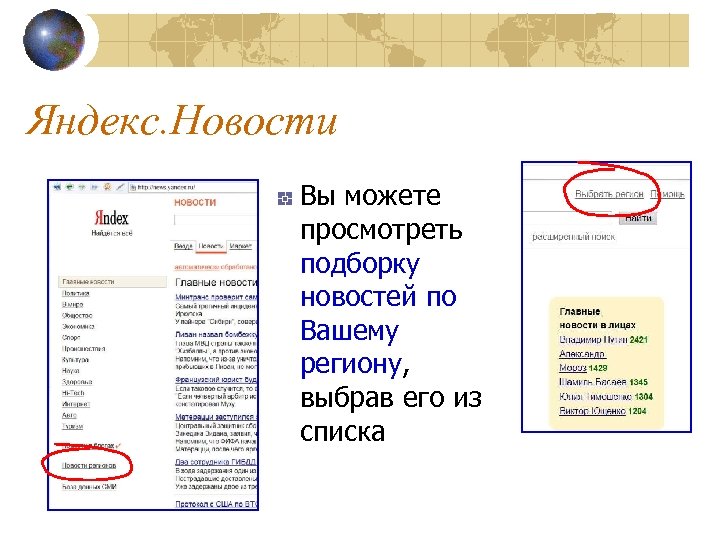
Task: Open the Туризм rubric link
Action: click(73, 426)
